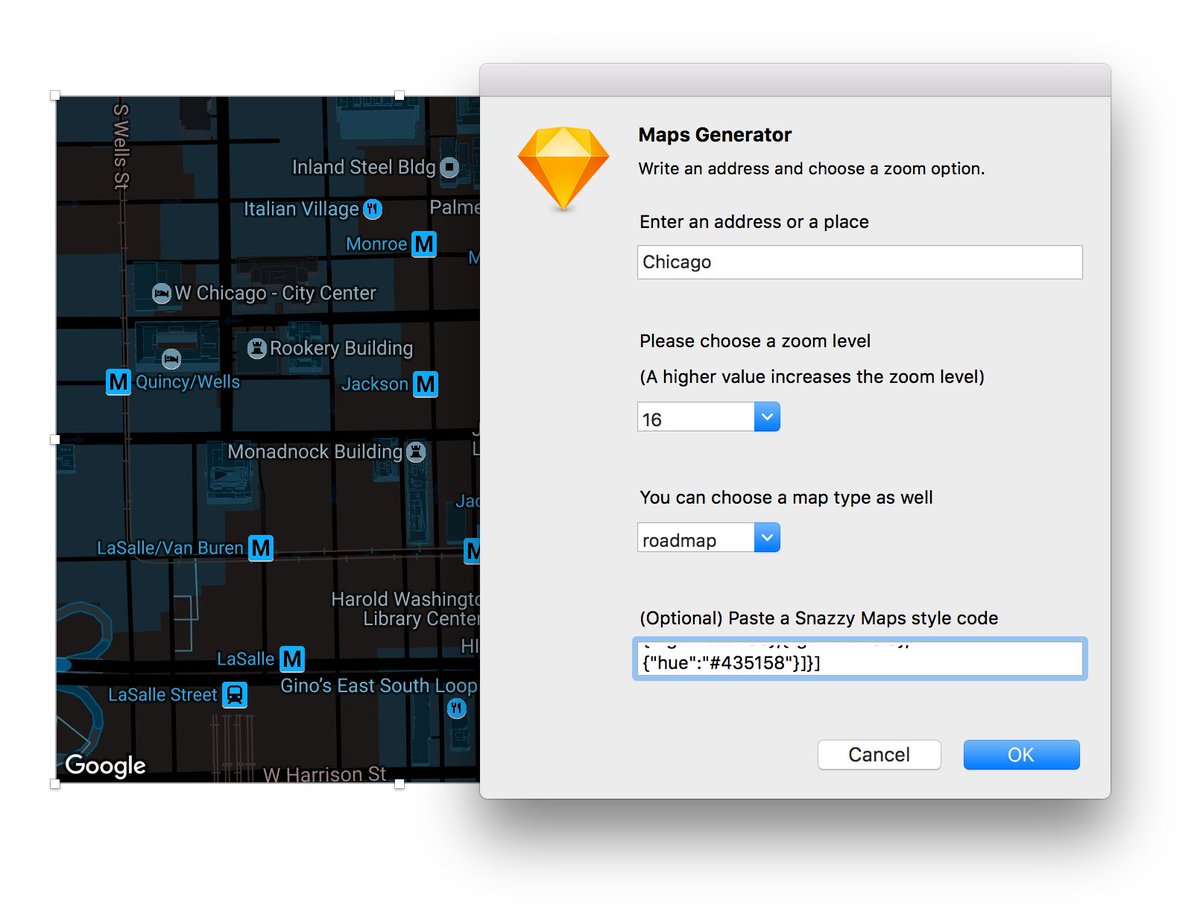Click the left-middle selection handle of the map
This screenshot has height=906, width=1200.
pyautogui.click(x=55, y=439)
